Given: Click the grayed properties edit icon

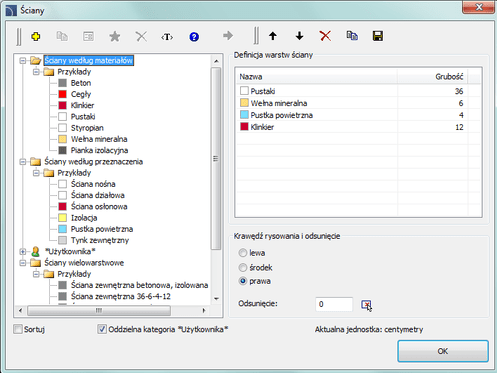Looking at the screenshot, I should 88,36.
